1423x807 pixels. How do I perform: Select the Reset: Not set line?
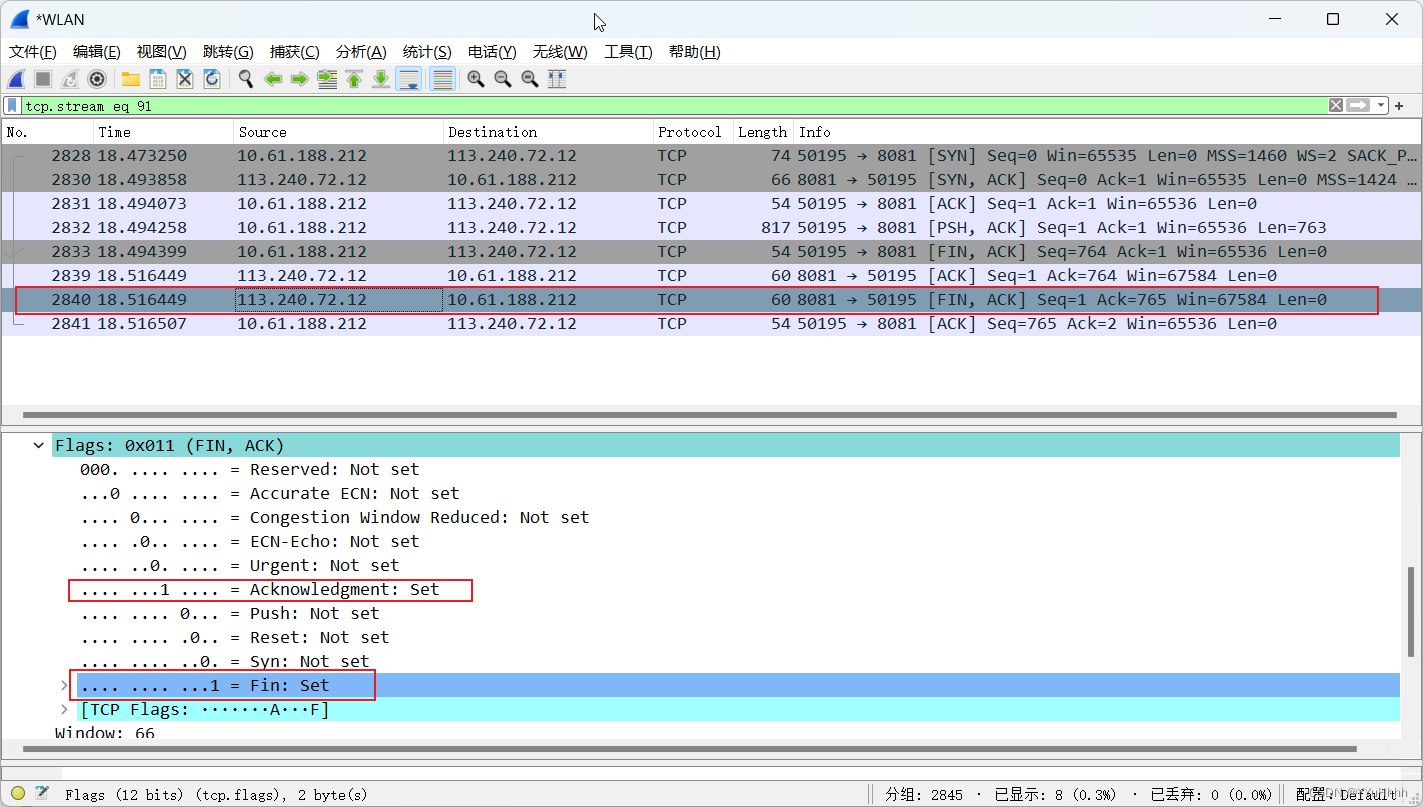pos(235,638)
